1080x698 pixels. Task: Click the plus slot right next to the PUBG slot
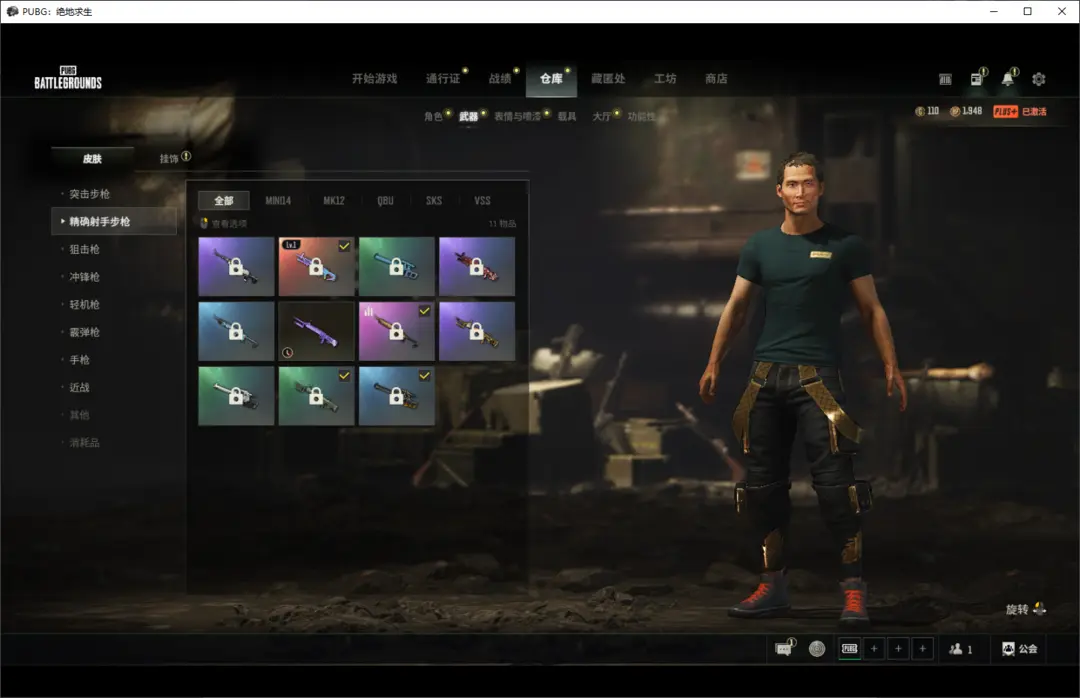pyautogui.click(x=874, y=648)
